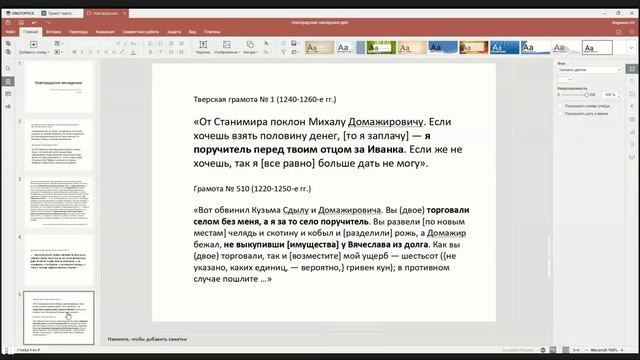Toggle the Slides panel icon in left sidebar
Image resolution: width=640 pixels, height=360 pixels.
8,82
